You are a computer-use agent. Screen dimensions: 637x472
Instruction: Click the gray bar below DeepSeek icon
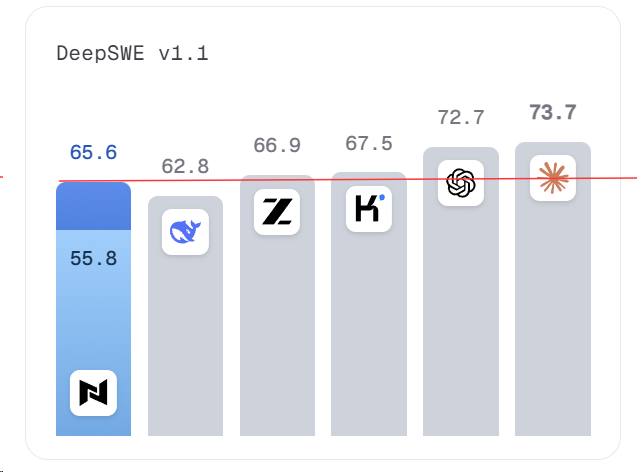point(185,345)
